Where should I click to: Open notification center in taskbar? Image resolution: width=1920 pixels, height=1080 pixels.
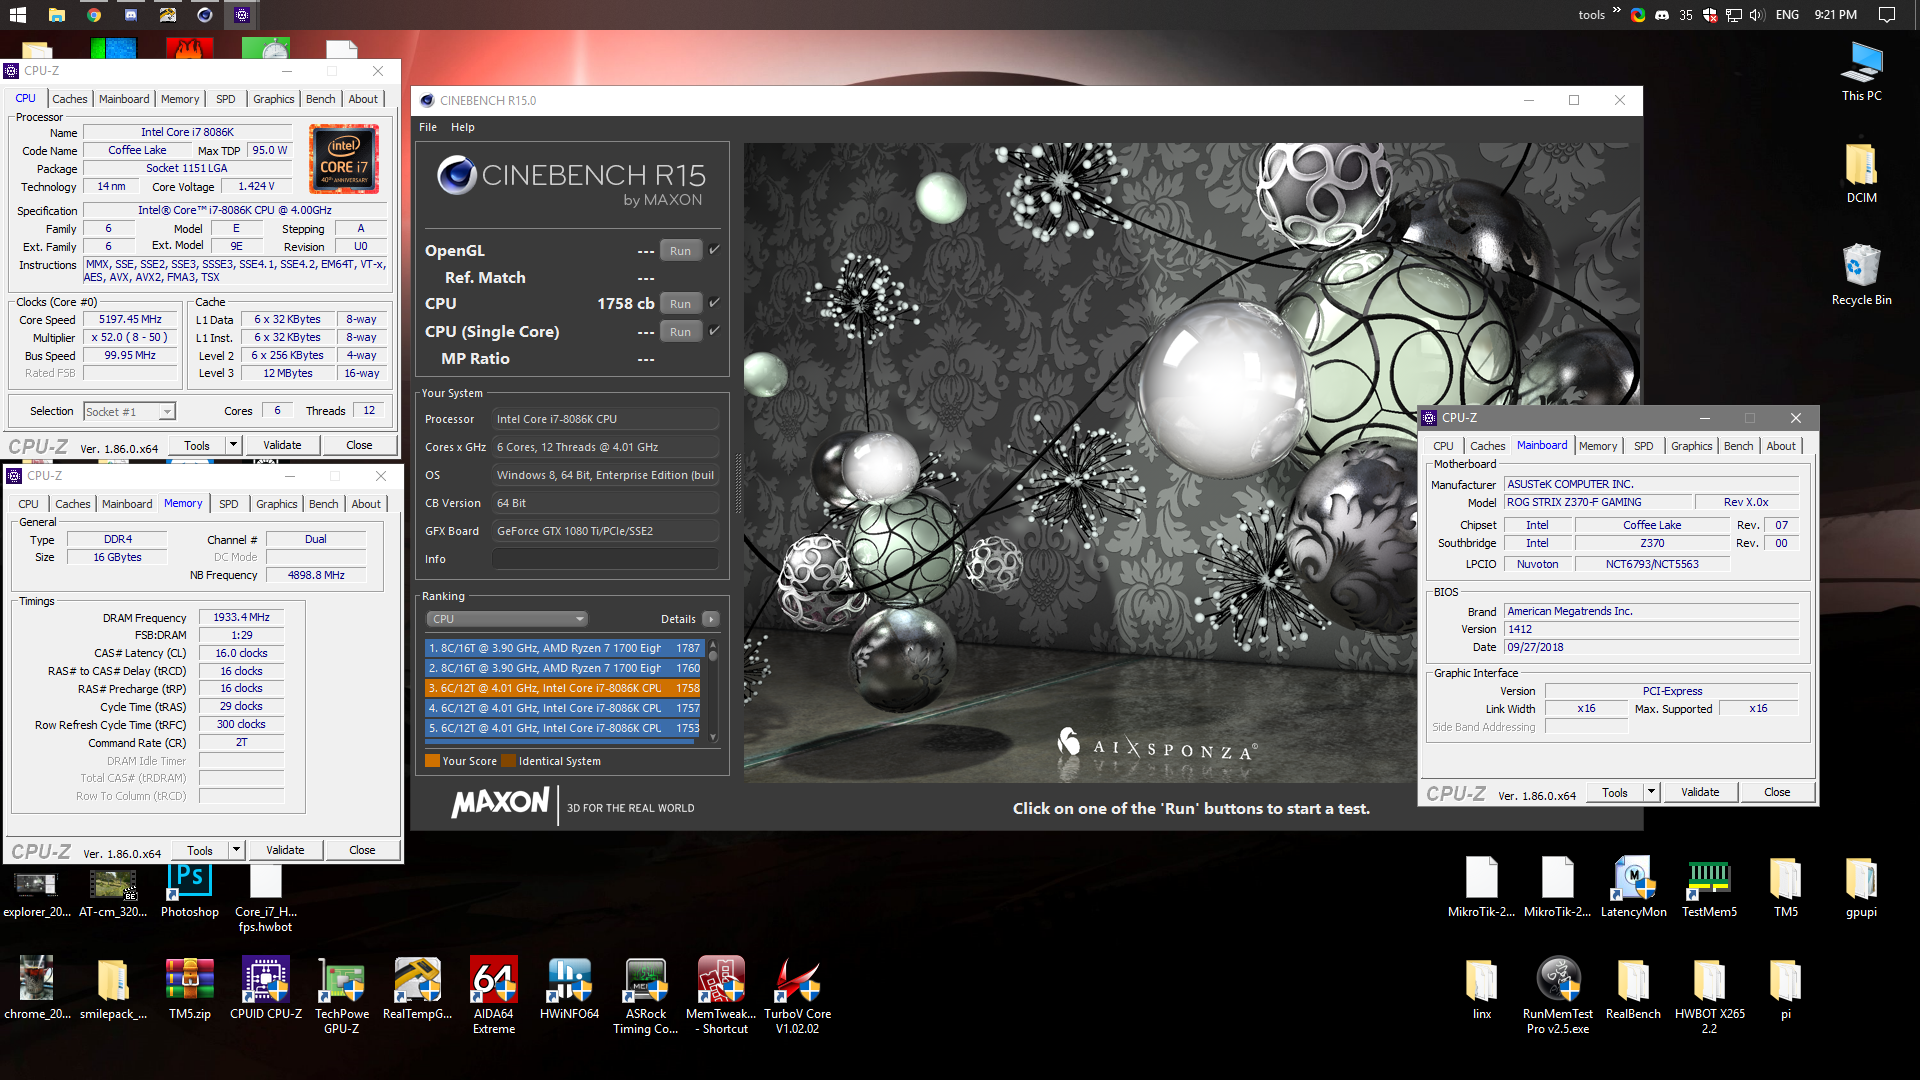[x=1887, y=15]
